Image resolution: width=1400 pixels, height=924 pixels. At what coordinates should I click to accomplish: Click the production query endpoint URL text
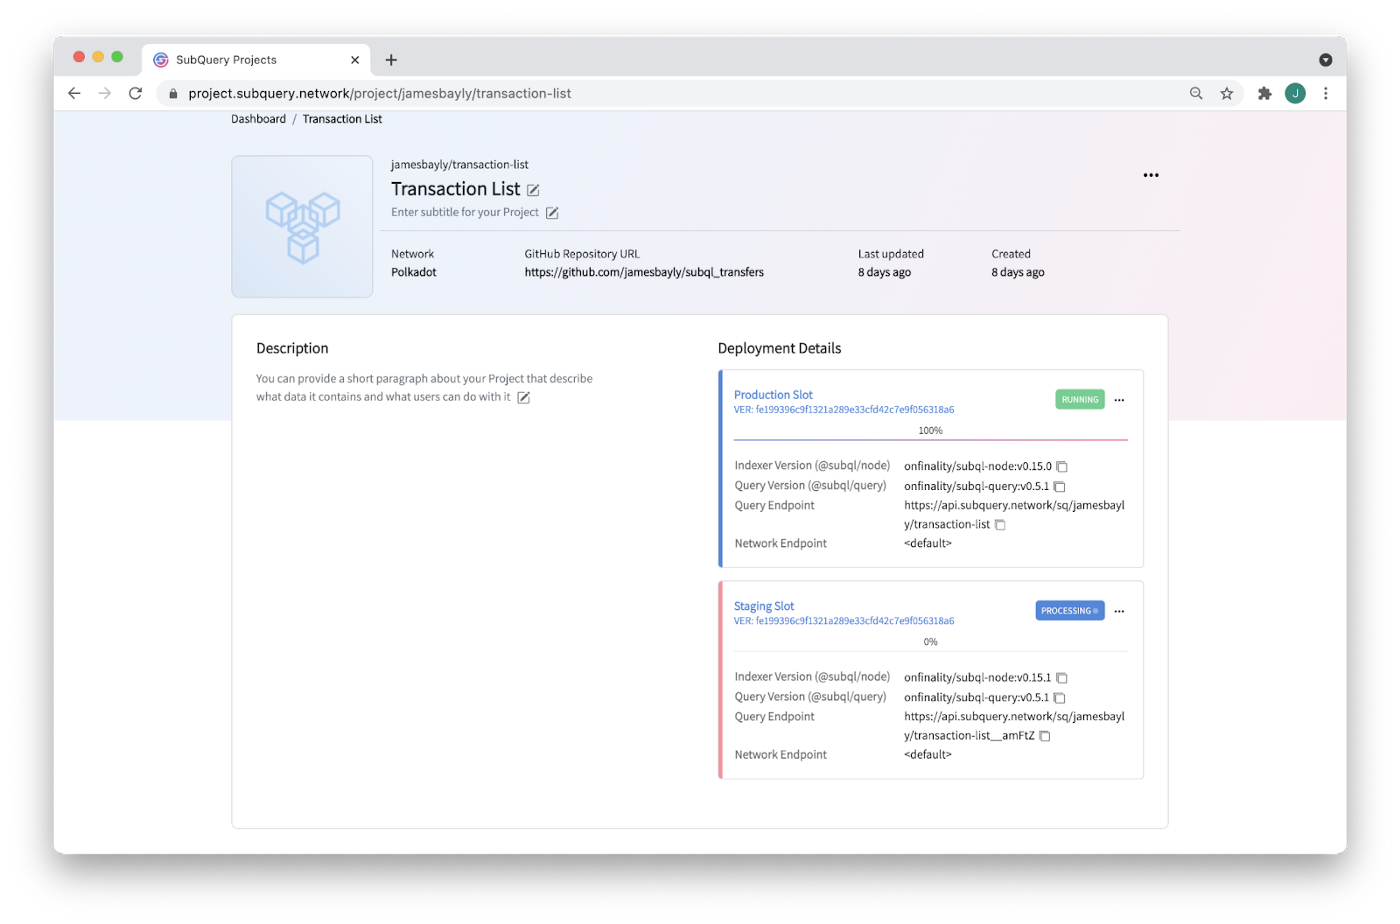click(1014, 515)
